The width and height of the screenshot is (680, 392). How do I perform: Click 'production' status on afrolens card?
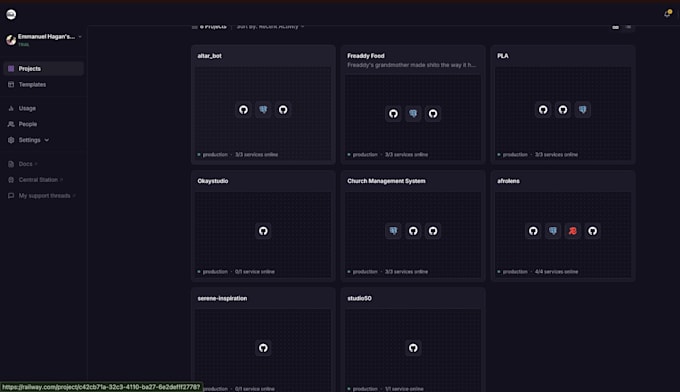515,271
